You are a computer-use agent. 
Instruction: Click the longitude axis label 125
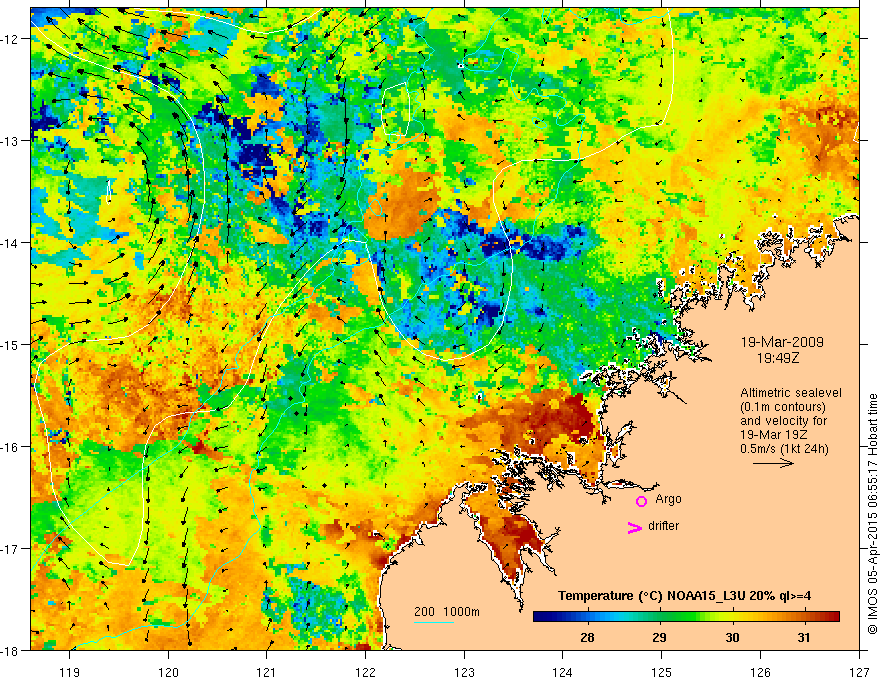click(x=661, y=672)
